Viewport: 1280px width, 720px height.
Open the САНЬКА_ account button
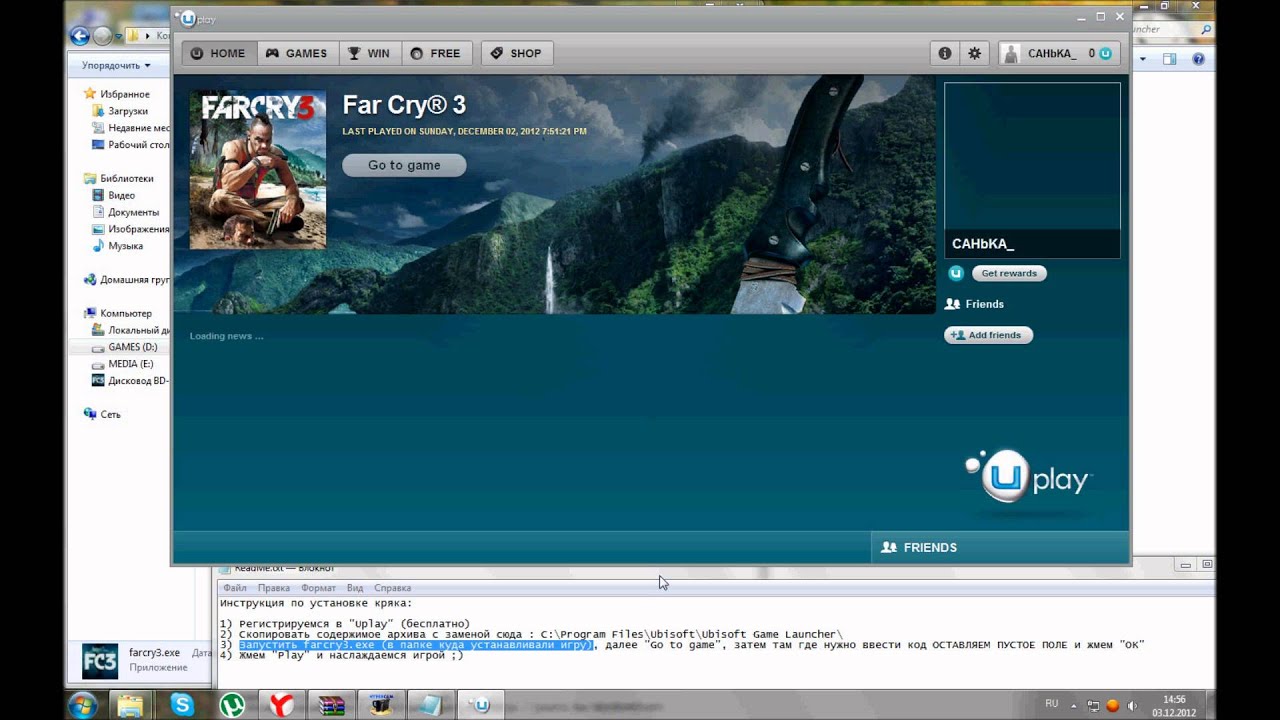pyautogui.click(x=1059, y=53)
